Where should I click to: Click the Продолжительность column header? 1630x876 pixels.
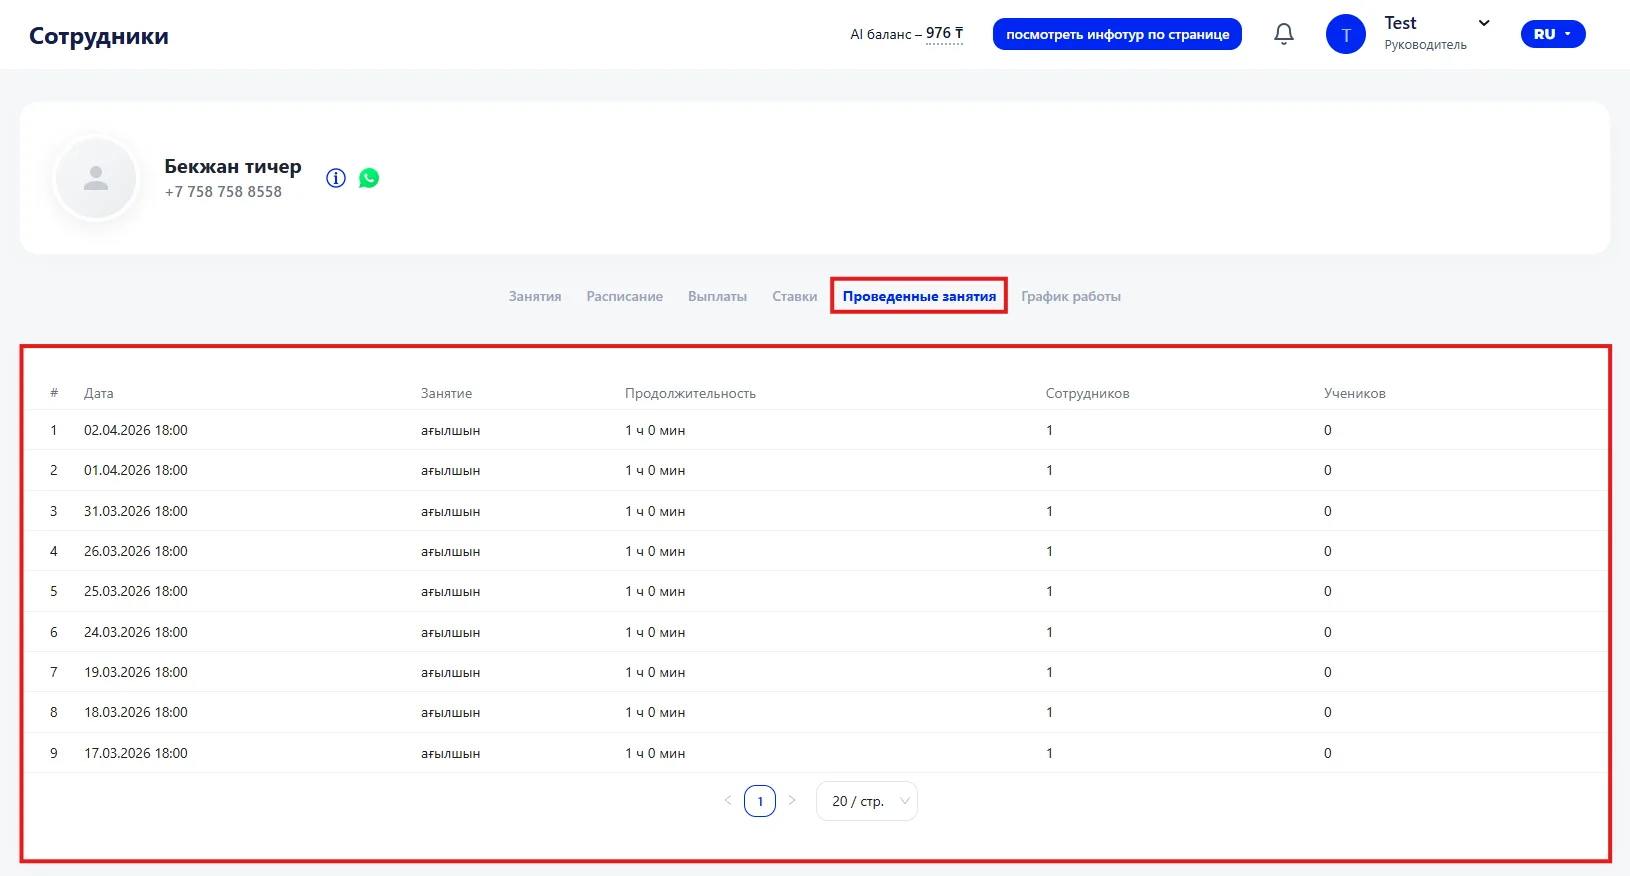[x=690, y=393]
